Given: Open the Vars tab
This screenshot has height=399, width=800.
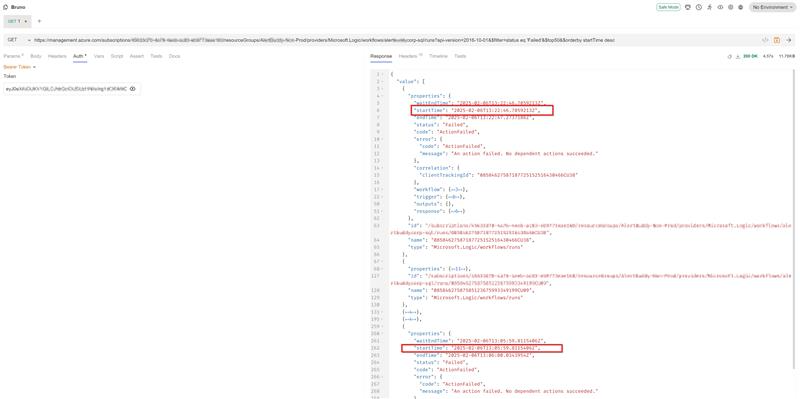Looking at the screenshot, I should [x=99, y=56].
